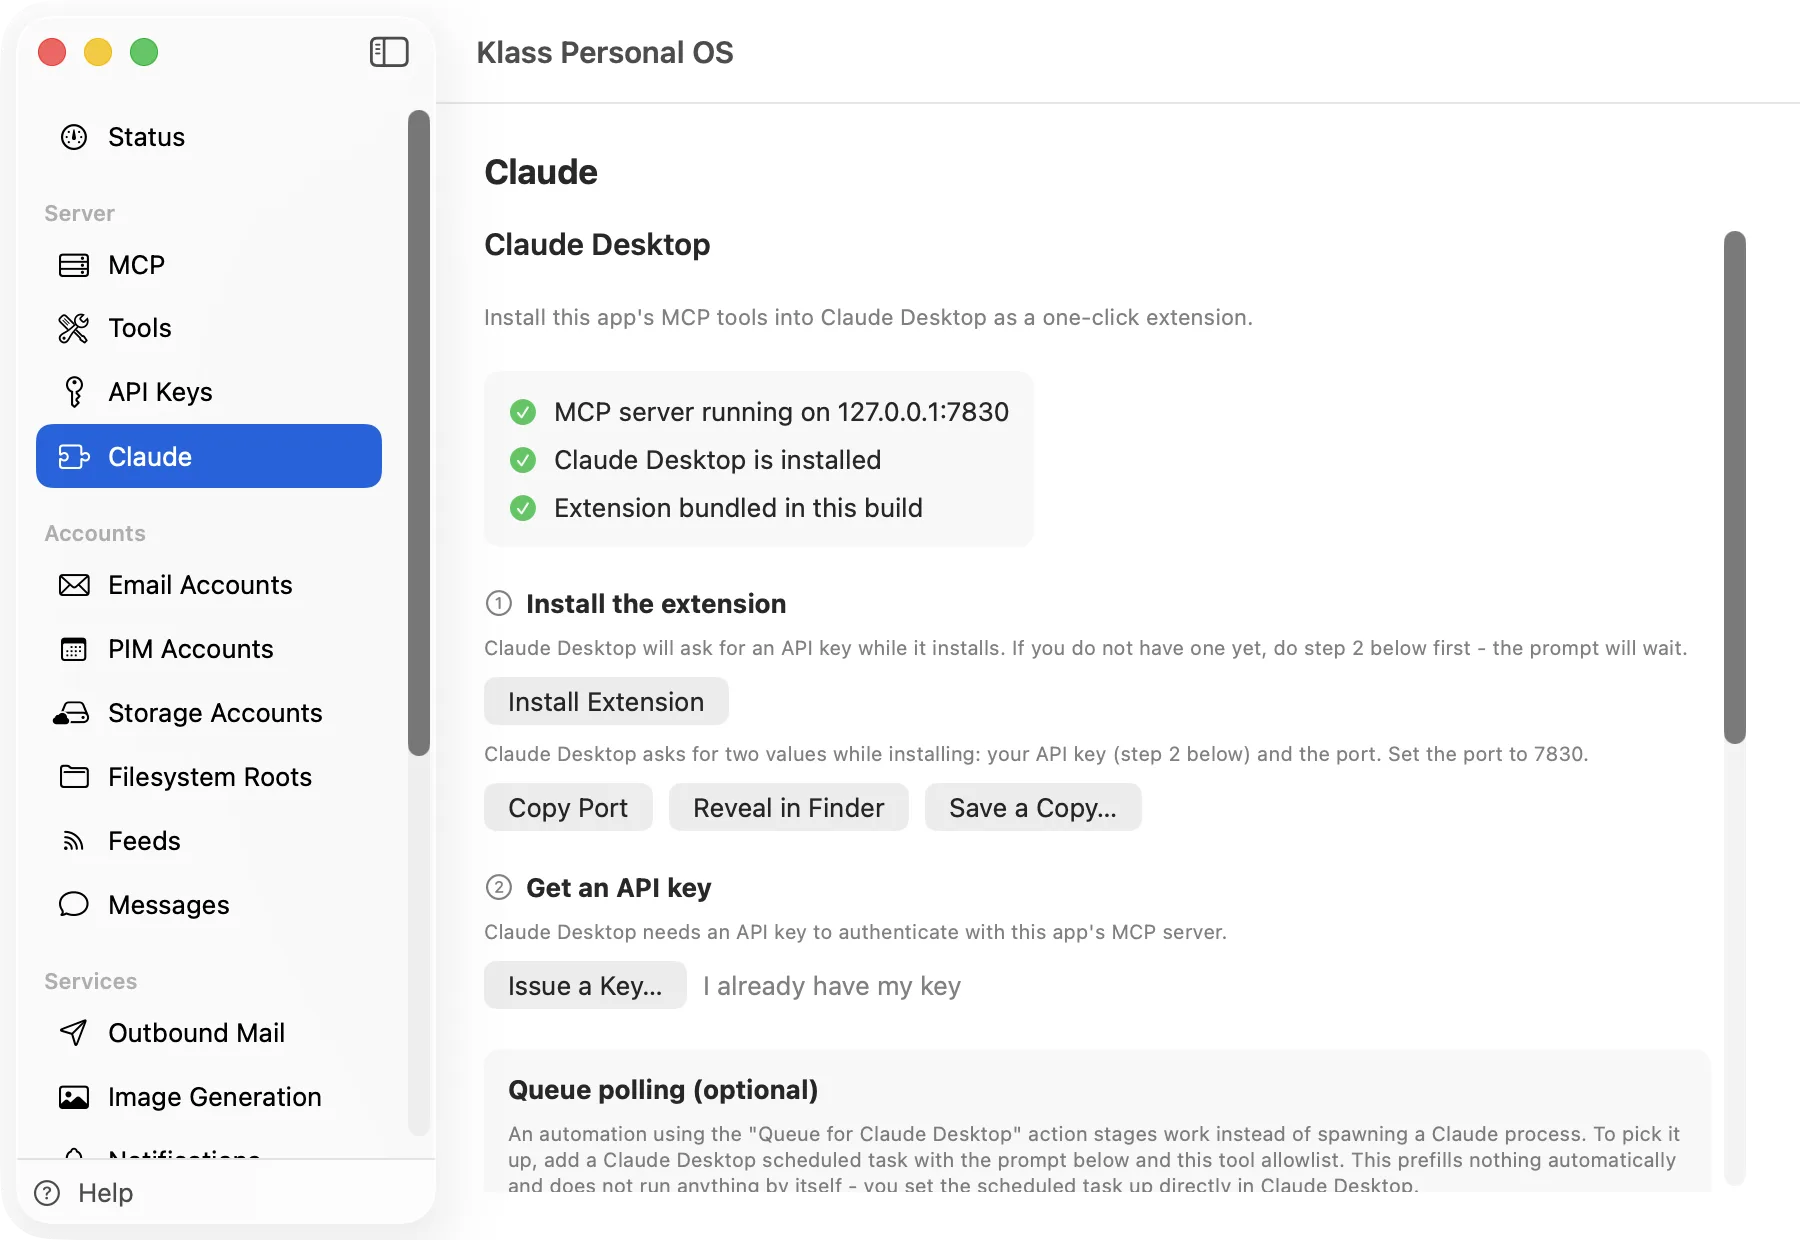The width and height of the screenshot is (1800, 1240).
Task: Click the main content vertical scrollbar
Action: click(x=1735, y=487)
